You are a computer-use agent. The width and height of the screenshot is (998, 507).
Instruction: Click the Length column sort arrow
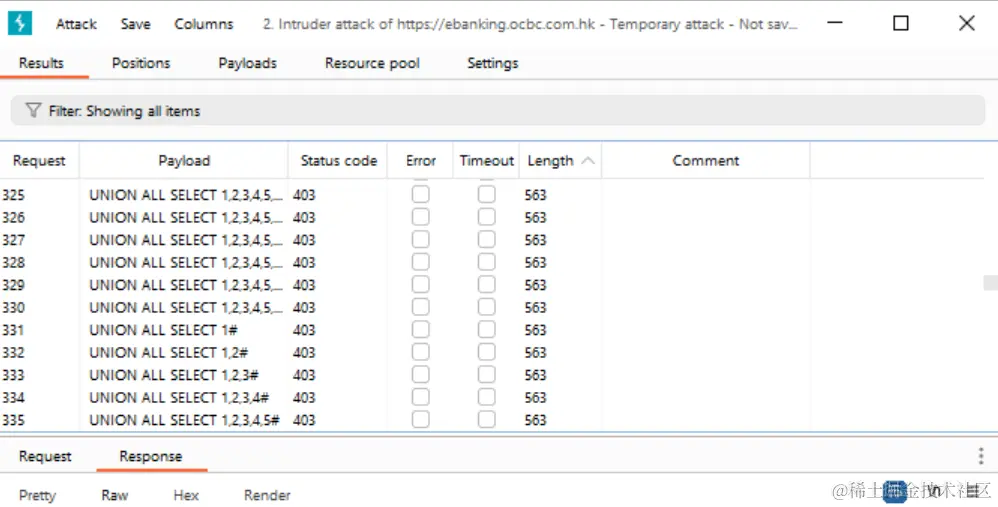click(588, 161)
